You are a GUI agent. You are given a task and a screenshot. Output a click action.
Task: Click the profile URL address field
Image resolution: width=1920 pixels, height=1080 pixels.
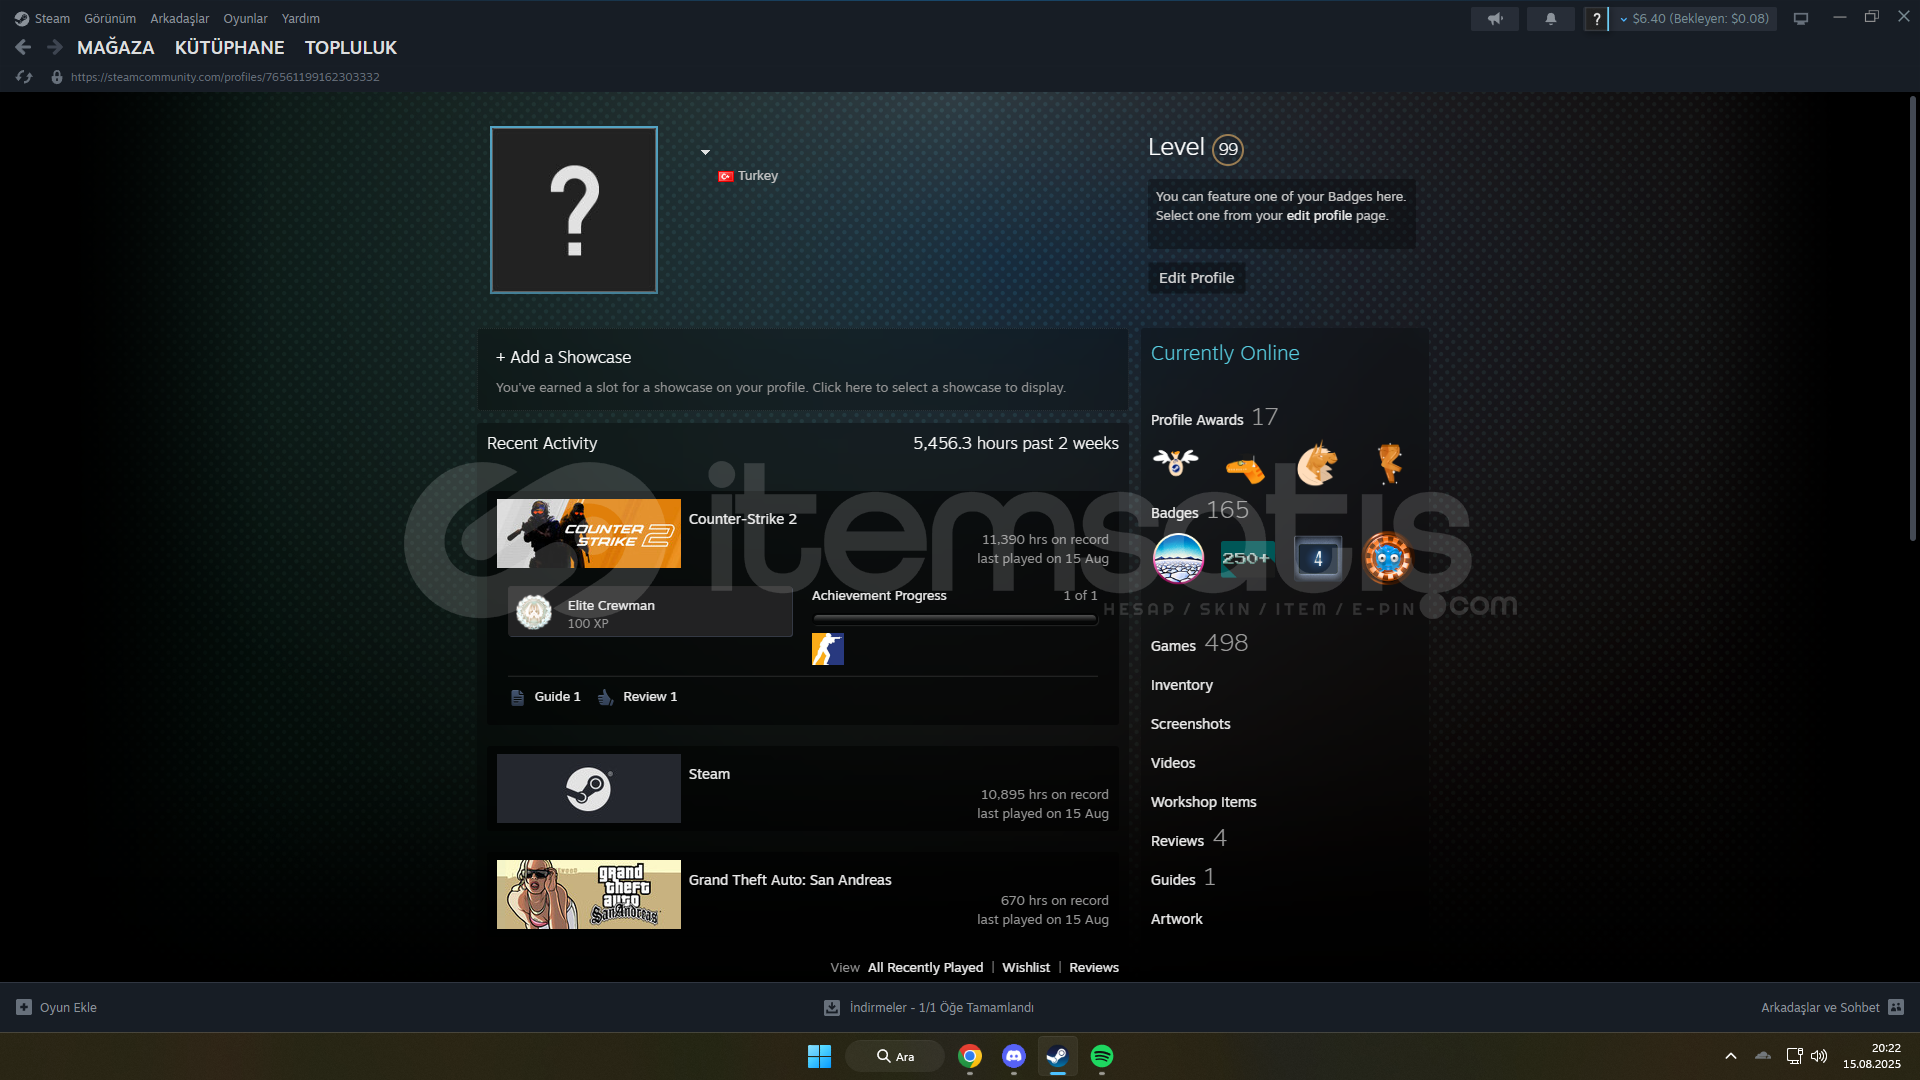pyautogui.click(x=225, y=77)
